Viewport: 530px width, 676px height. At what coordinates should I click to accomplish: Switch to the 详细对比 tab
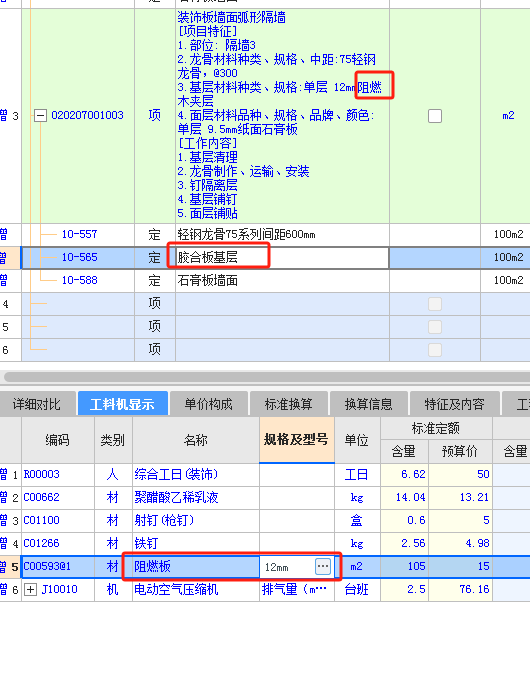[37, 404]
